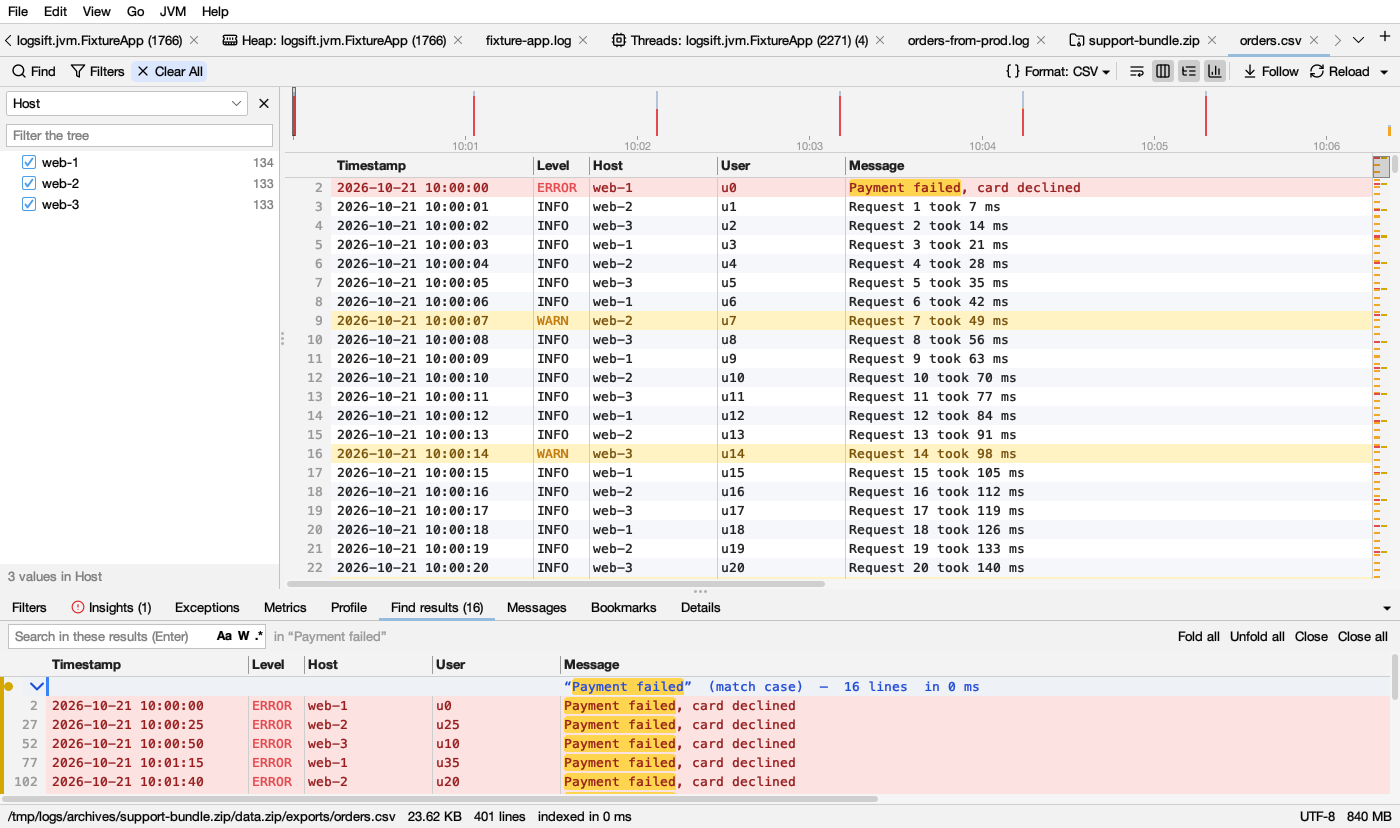Click Close all find results

click(1363, 636)
